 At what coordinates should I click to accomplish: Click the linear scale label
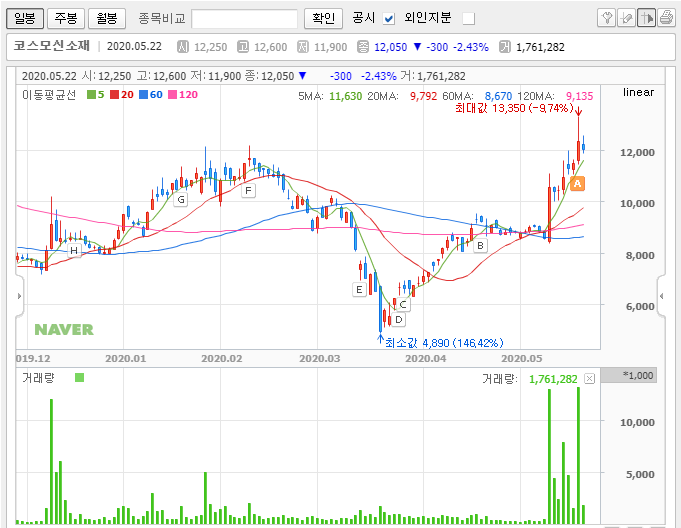[x=638, y=92]
